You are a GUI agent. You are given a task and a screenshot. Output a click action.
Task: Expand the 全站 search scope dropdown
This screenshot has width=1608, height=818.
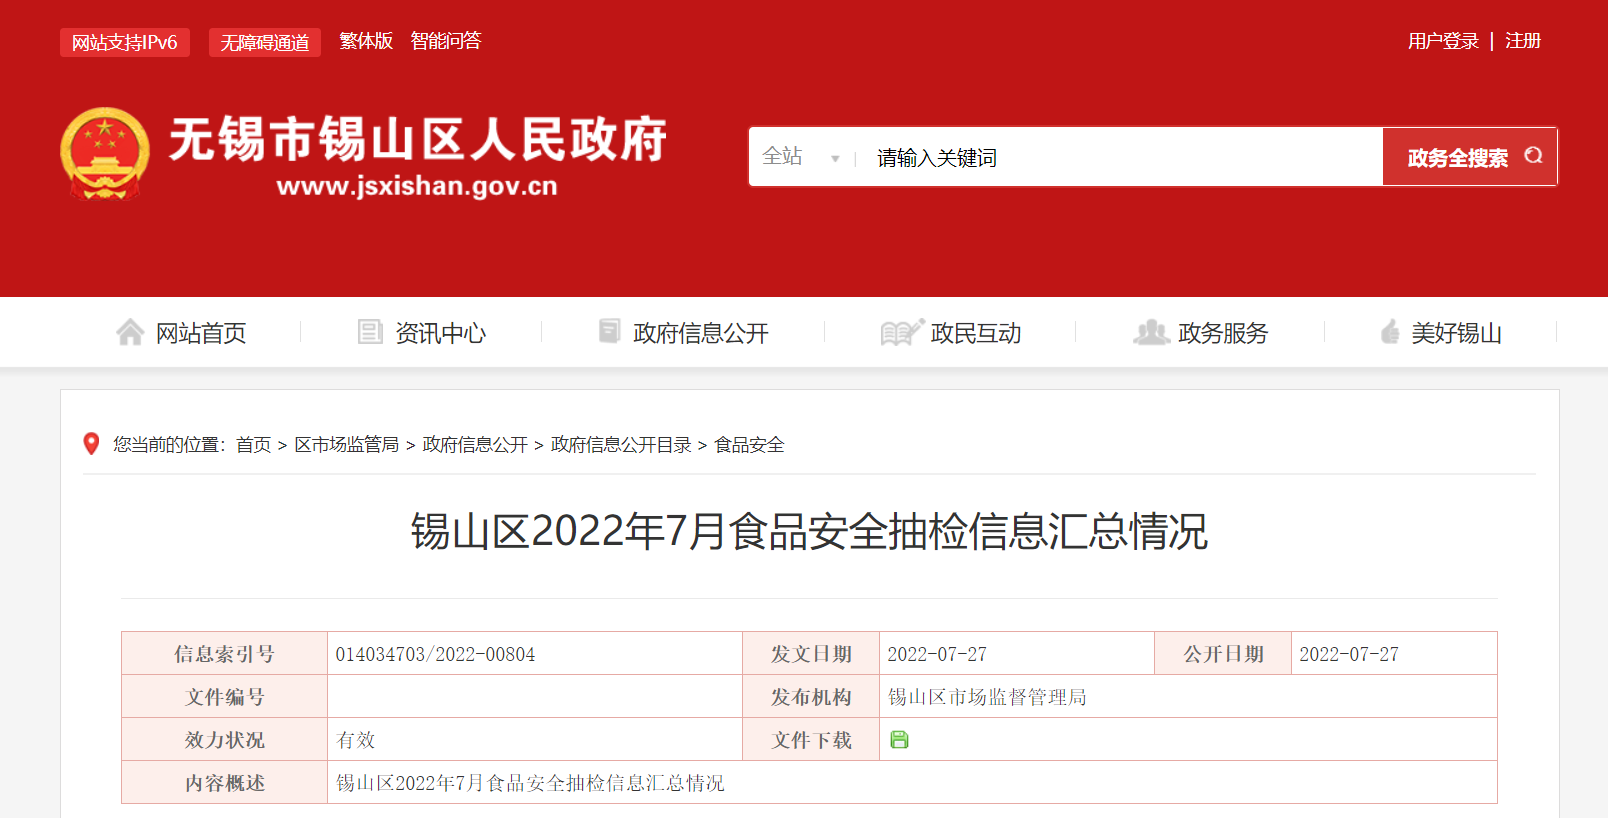[801, 157]
